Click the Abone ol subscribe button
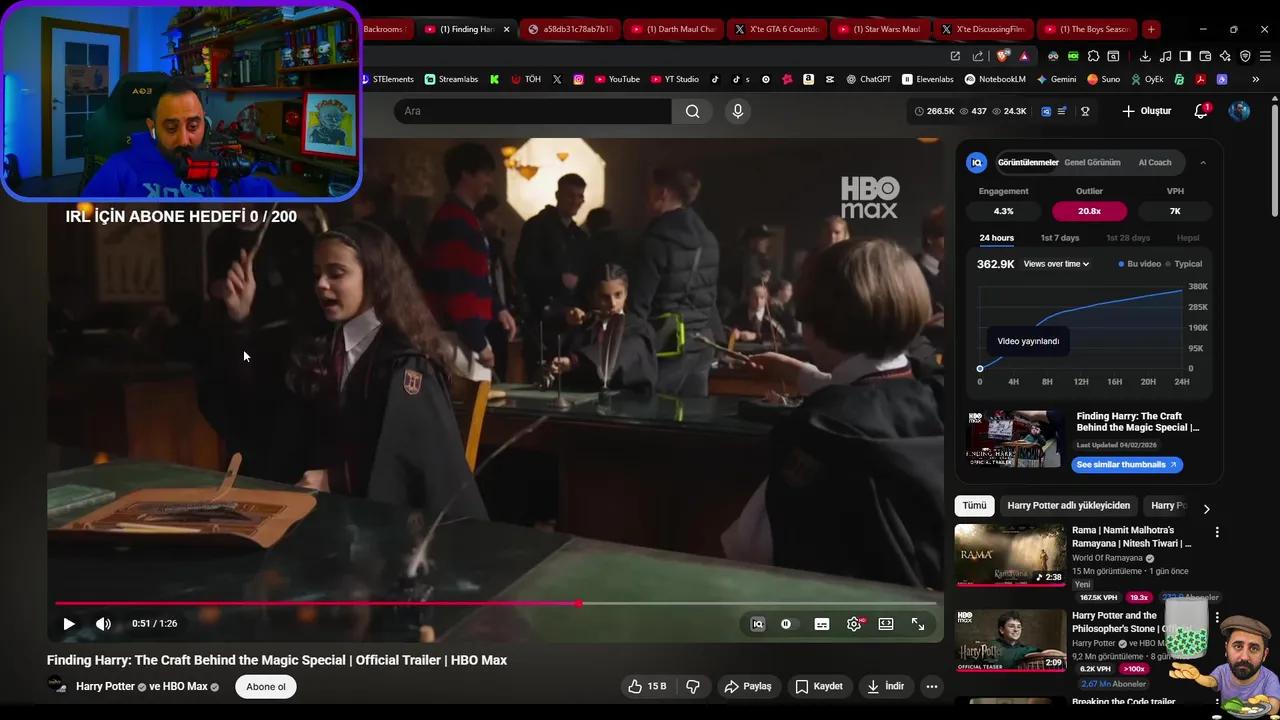 tap(265, 686)
